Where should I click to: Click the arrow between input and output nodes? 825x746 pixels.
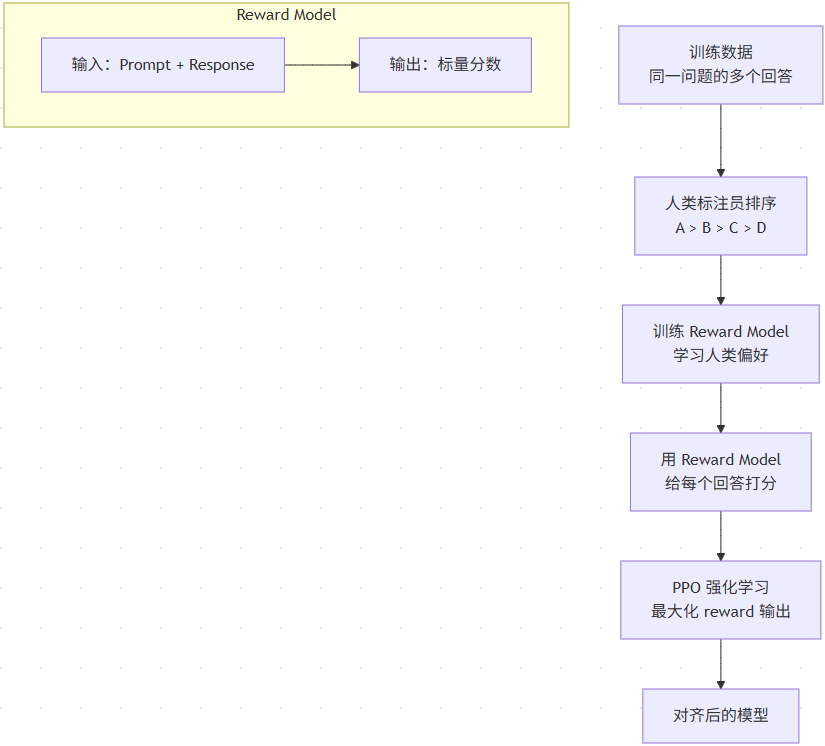point(322,65)
